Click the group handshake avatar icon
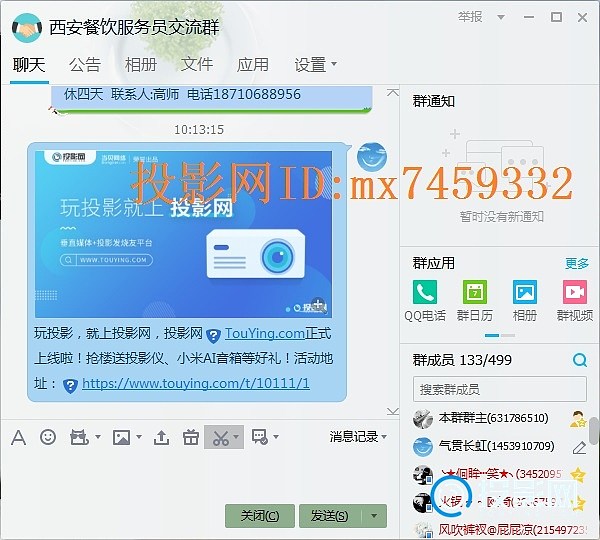This screenshot has height=540, width=600. pyautogui.click(x=27, y=28)
